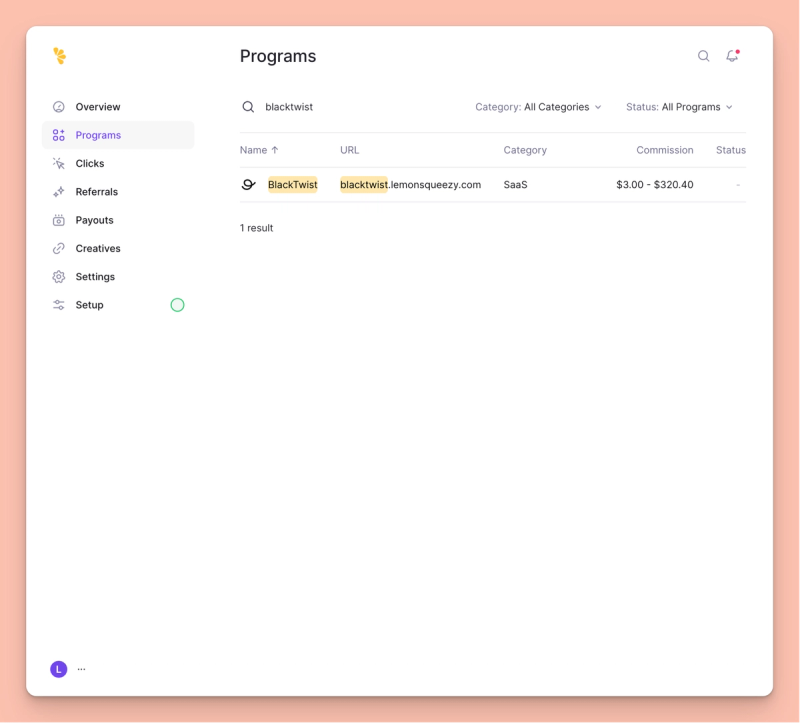Click the Payouts wallet icon
Viewport: 800px width, 723px height.
click(x=59, y=220)
